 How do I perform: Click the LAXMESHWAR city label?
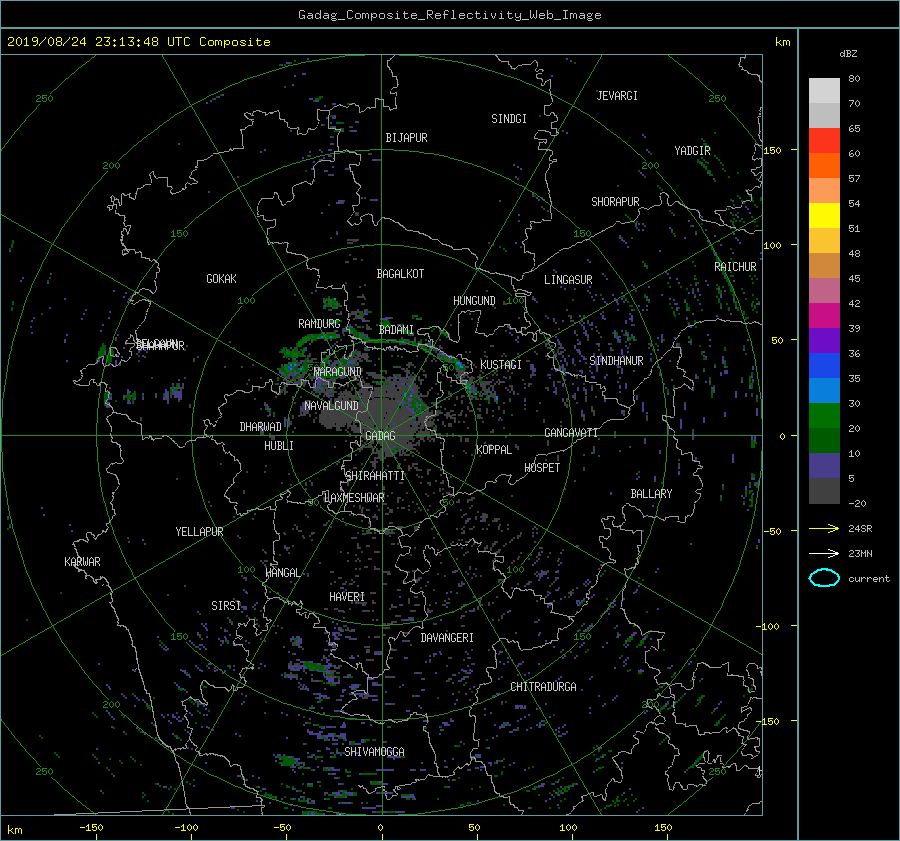(354, 498)
